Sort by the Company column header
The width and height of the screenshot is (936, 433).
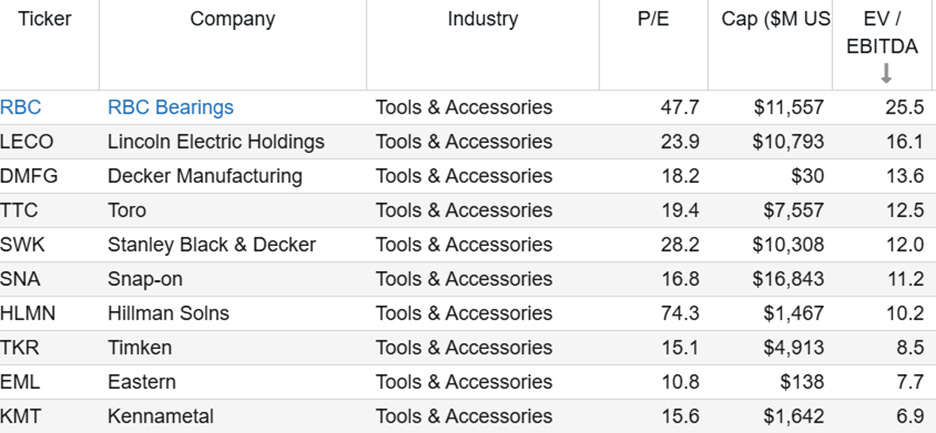coord(233,19)
